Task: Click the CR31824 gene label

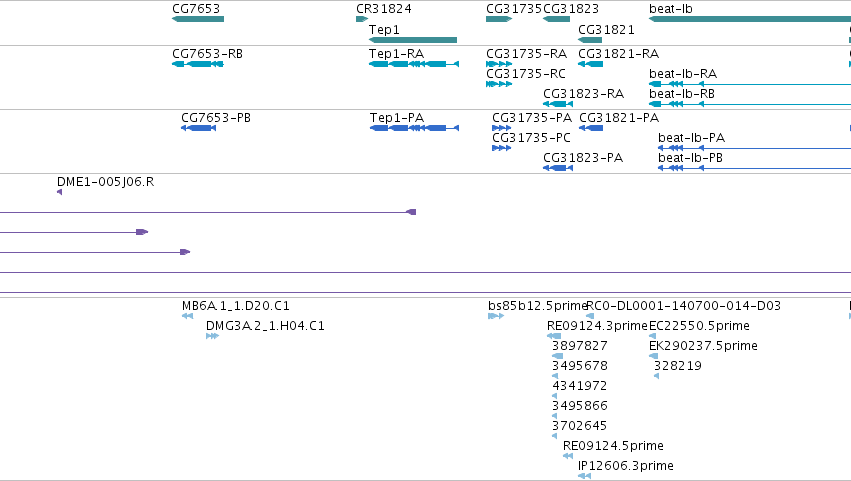Action: (x=384, y=9)
